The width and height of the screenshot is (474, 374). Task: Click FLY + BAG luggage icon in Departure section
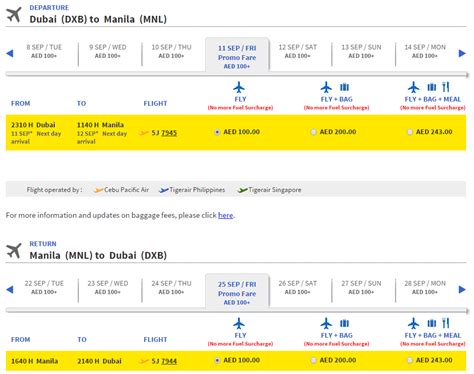[x=344, y=87]
